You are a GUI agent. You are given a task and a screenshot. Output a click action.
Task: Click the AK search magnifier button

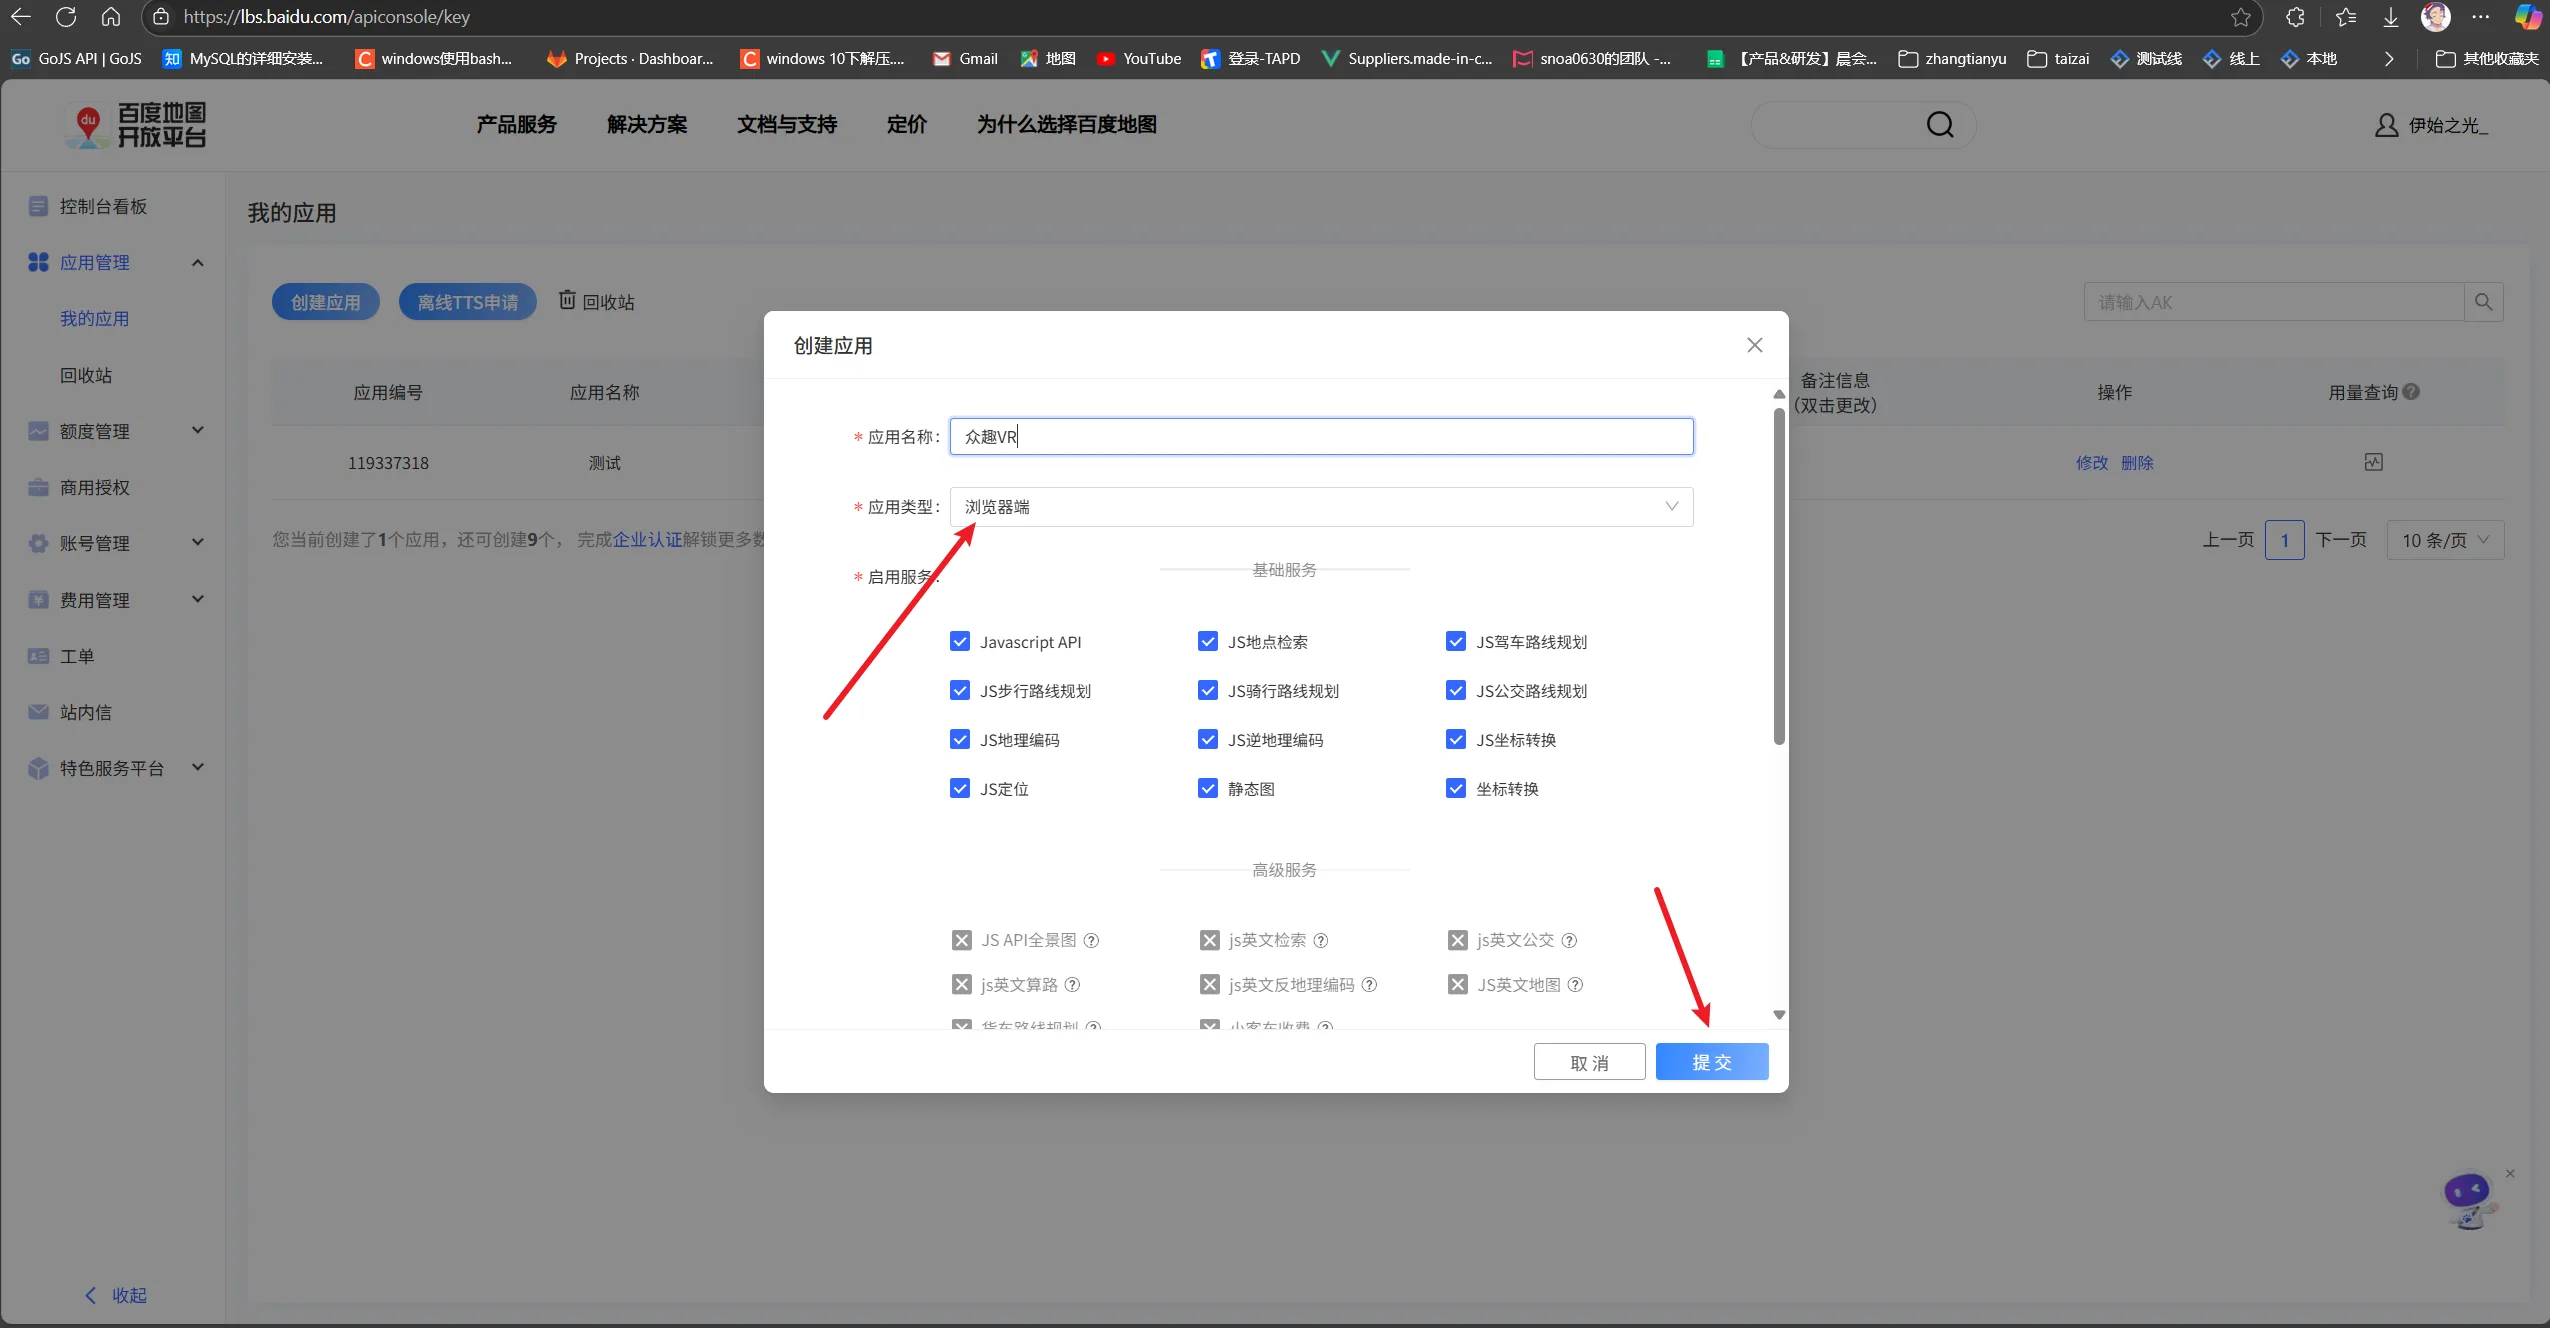pos(2483,302)
